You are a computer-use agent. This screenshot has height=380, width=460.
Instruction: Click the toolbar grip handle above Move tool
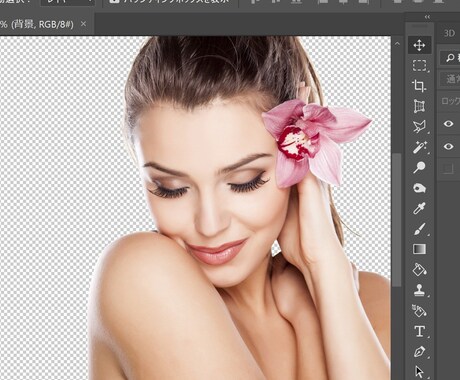point(419,26)
